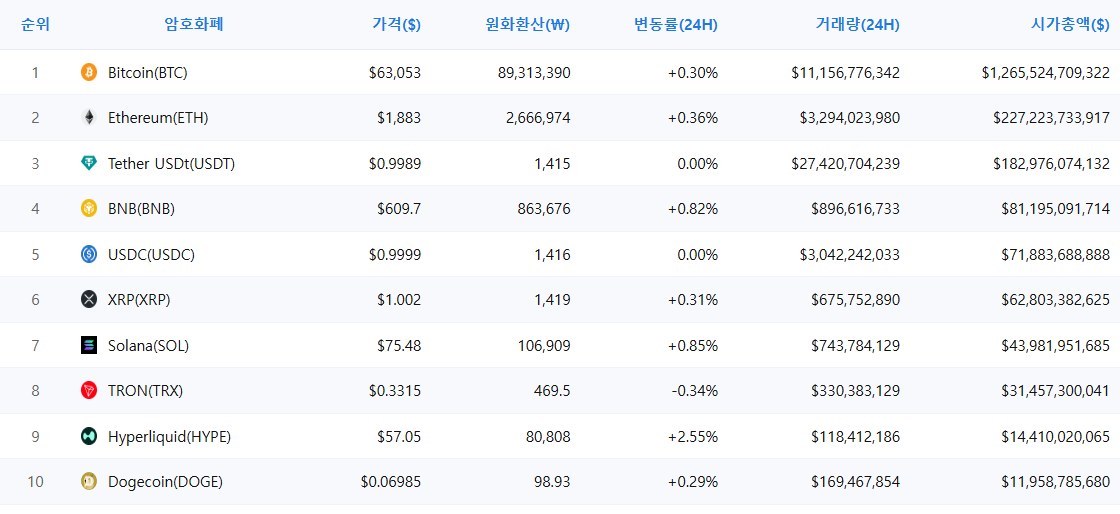Select USDC price $0.9999
Screen dimensions: 1120x514
point(395,254)
